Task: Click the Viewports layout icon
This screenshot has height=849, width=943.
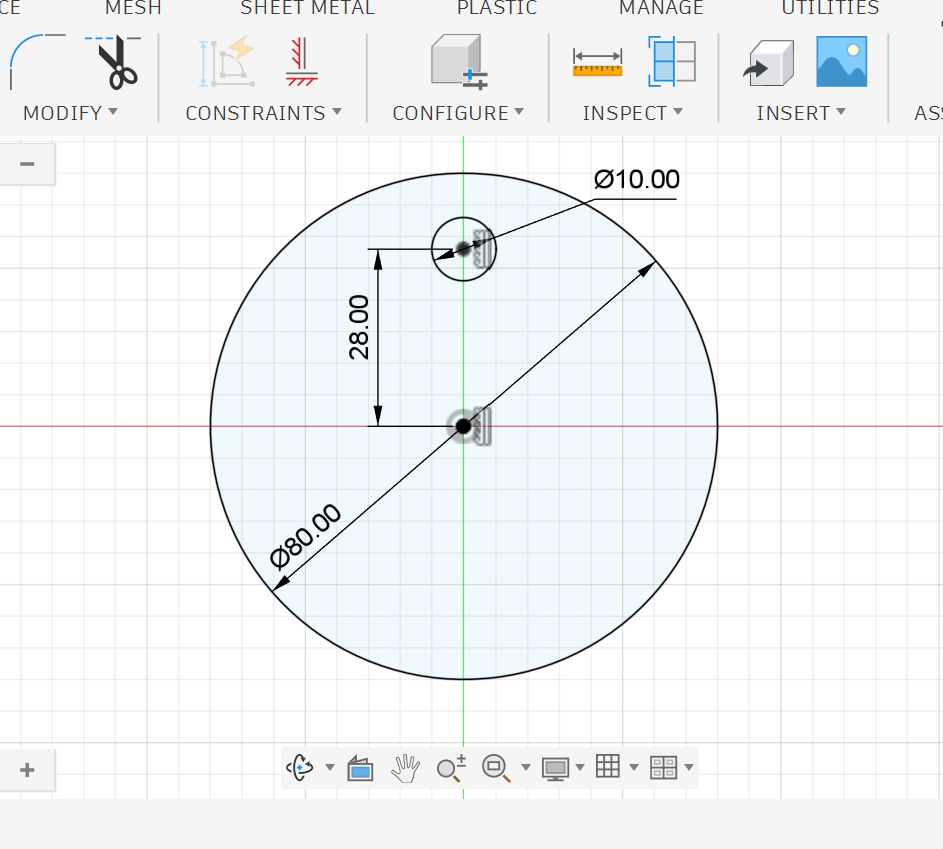Action: pyautogui.click(x=663, y=768)
